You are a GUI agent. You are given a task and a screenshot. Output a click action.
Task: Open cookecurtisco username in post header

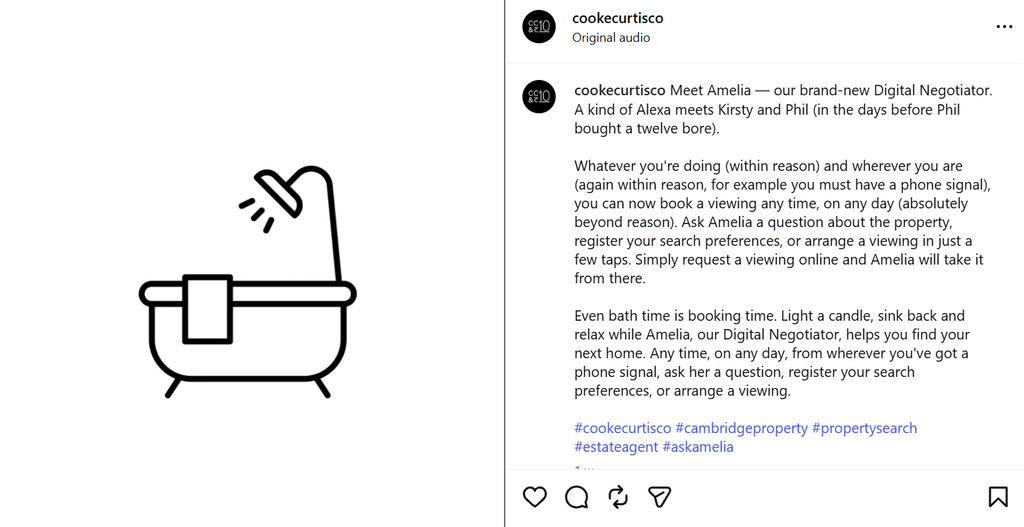coord(617,18)
